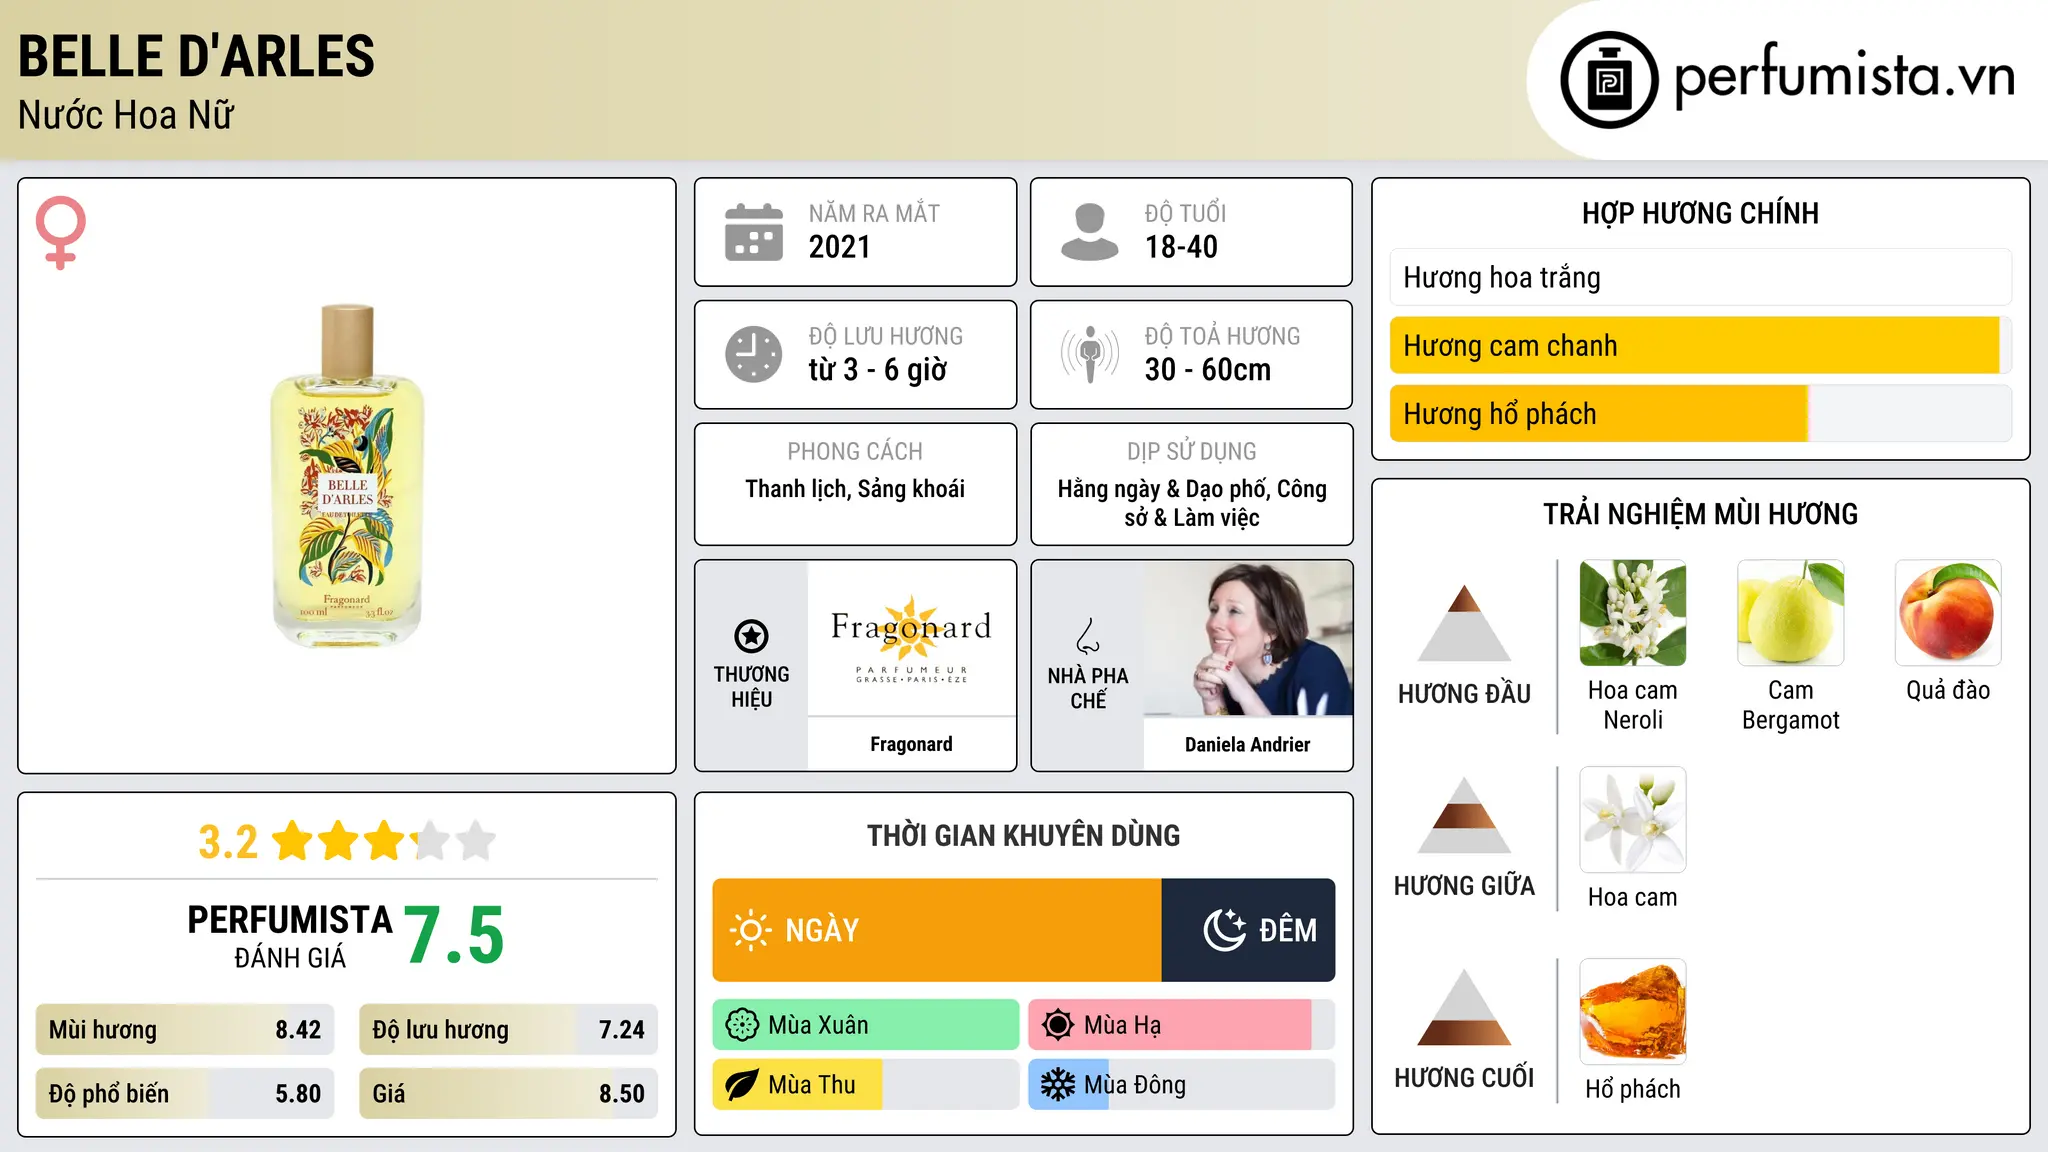Image resolution: width=2048 pixels, height=1152 pixels.
Task: Click the leaf icon for Mùa Thu
Action: (x=742, y=1085)
